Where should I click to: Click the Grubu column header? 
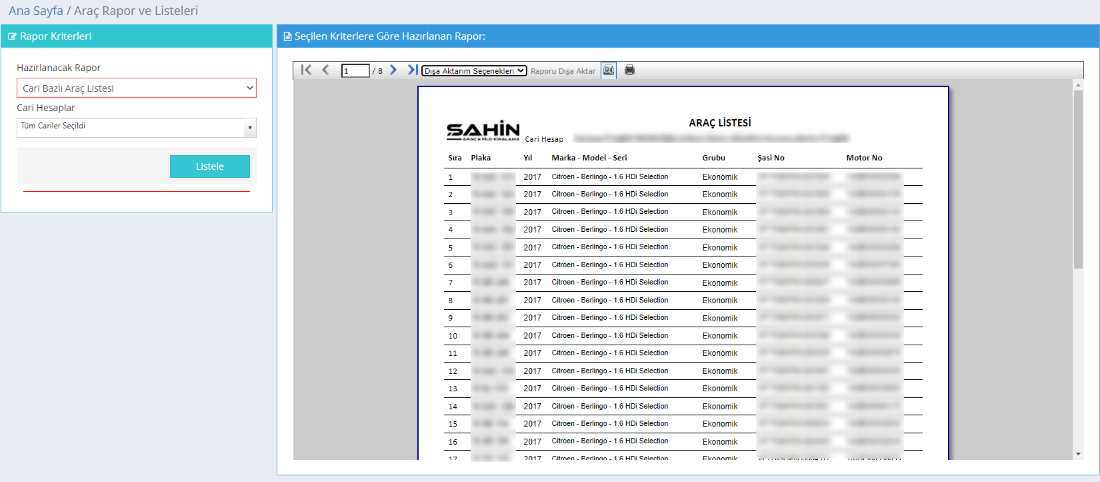click(713, 158)
